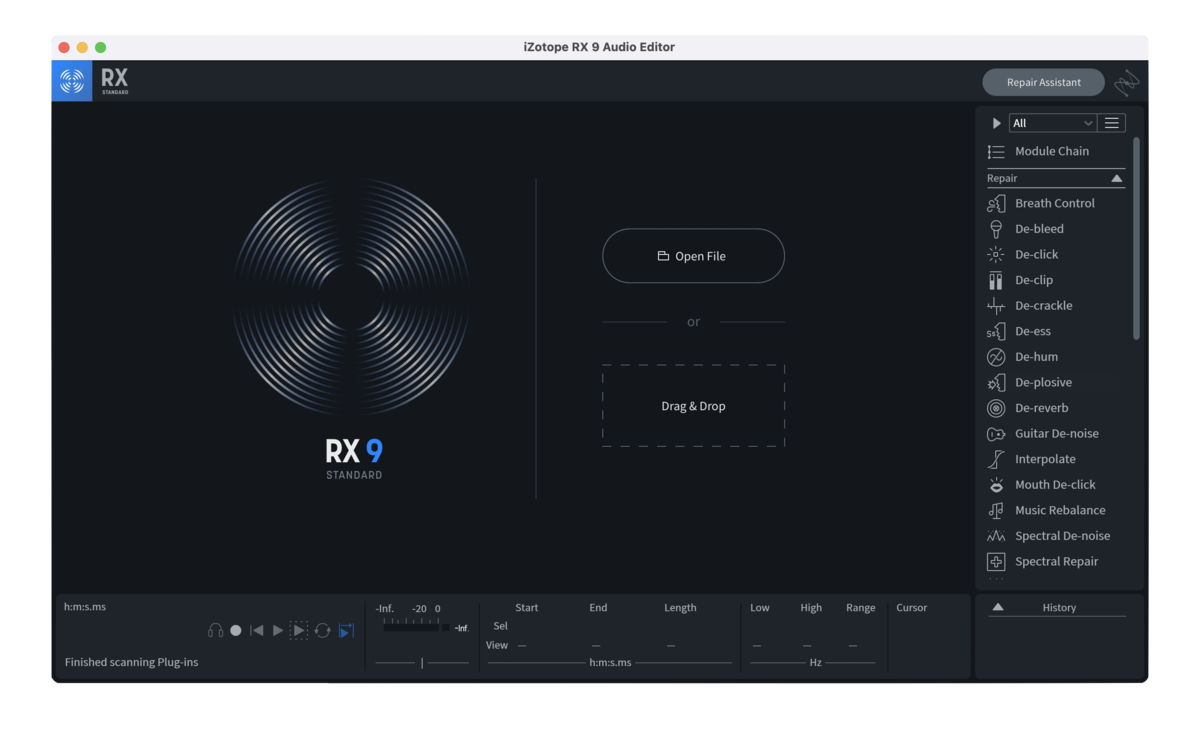
Task: Toggle loop playback
Action: [322, 631]
